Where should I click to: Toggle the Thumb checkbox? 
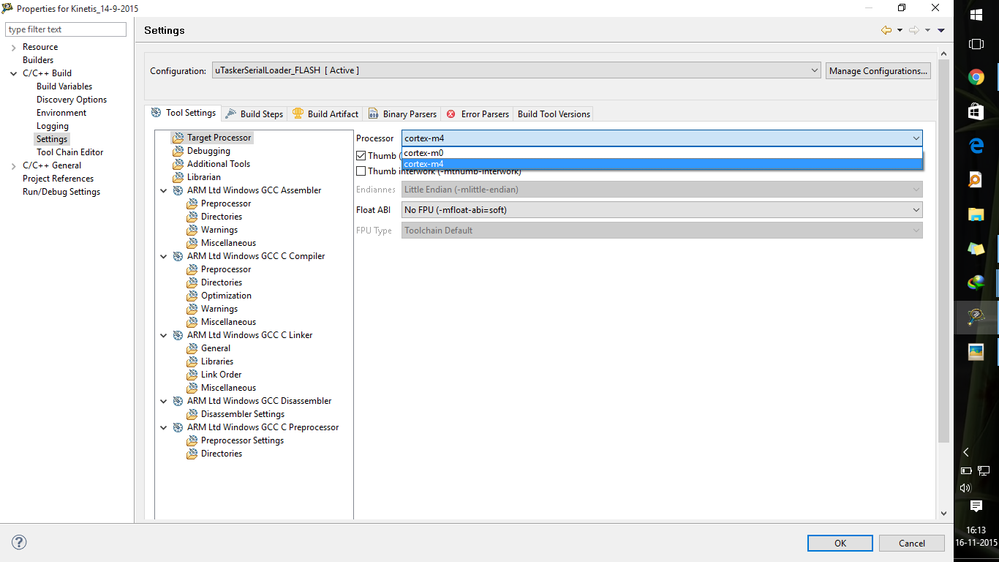click(361, 155)
